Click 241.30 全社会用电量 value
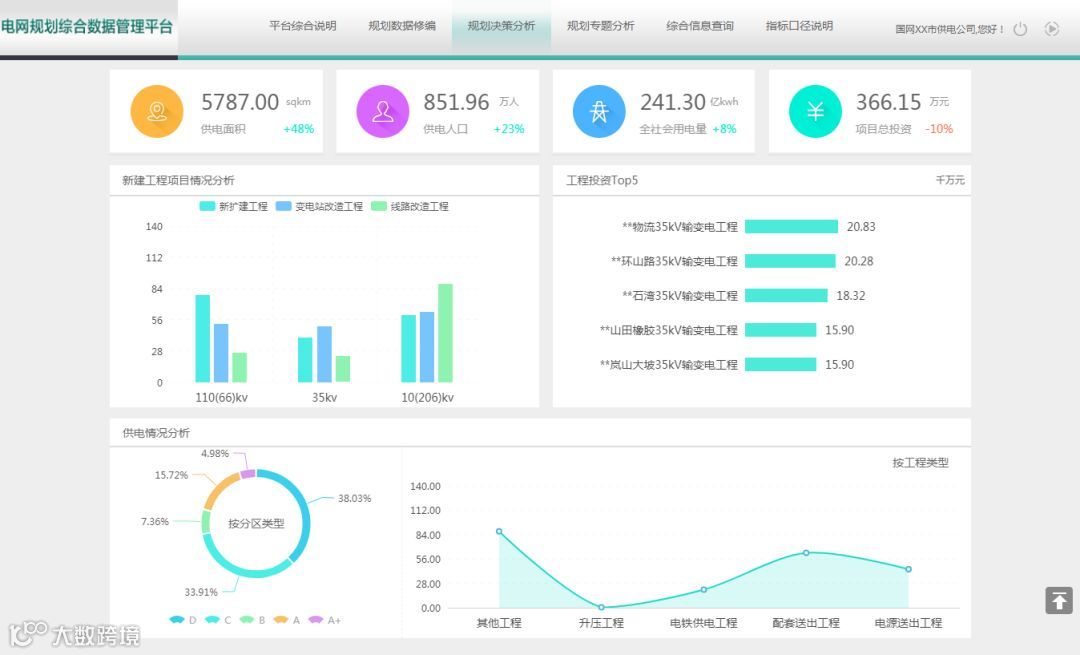 673,102
